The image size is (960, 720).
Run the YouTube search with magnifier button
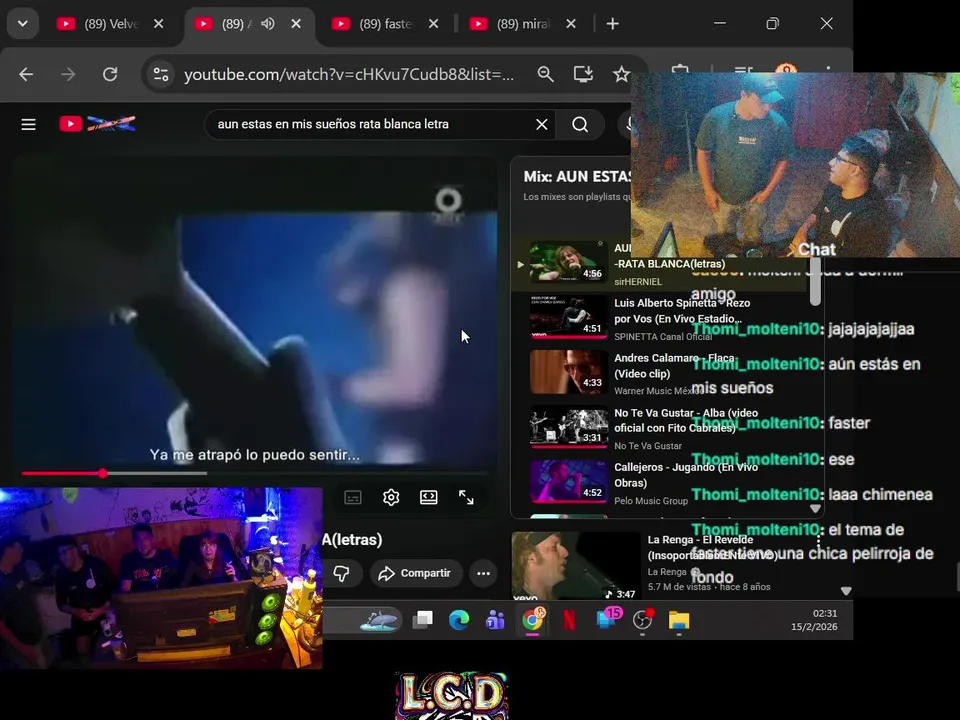pyautogui.click(x=580, y=125)
